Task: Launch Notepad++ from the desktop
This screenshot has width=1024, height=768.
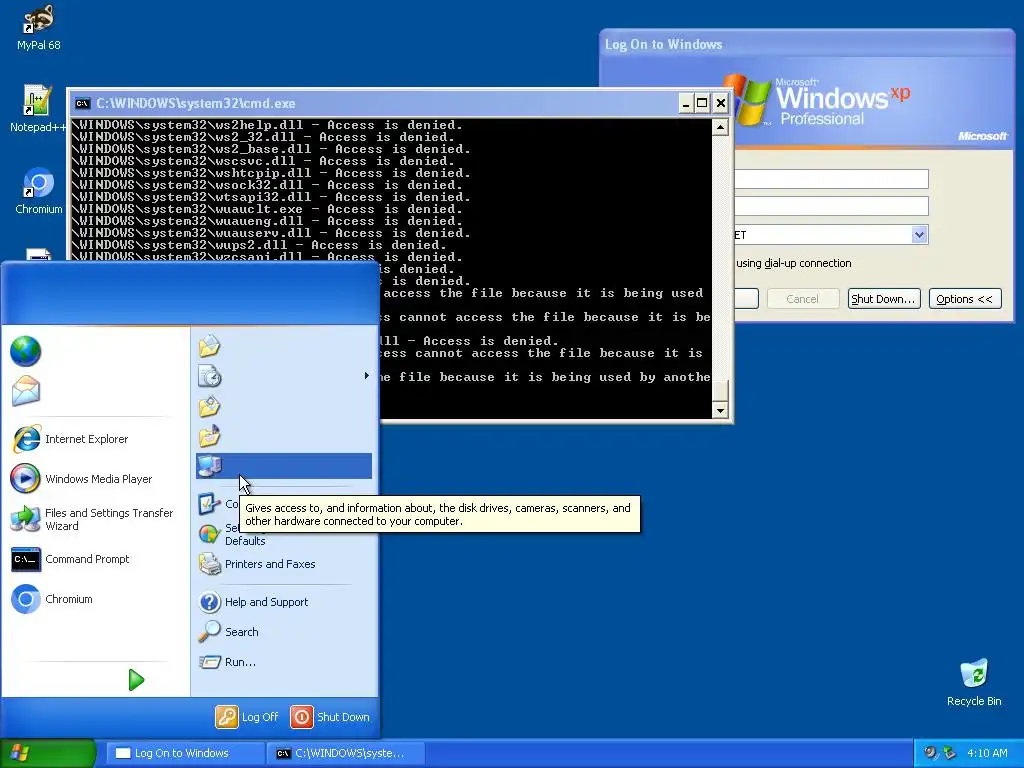Action: click(x=37, y=109)
